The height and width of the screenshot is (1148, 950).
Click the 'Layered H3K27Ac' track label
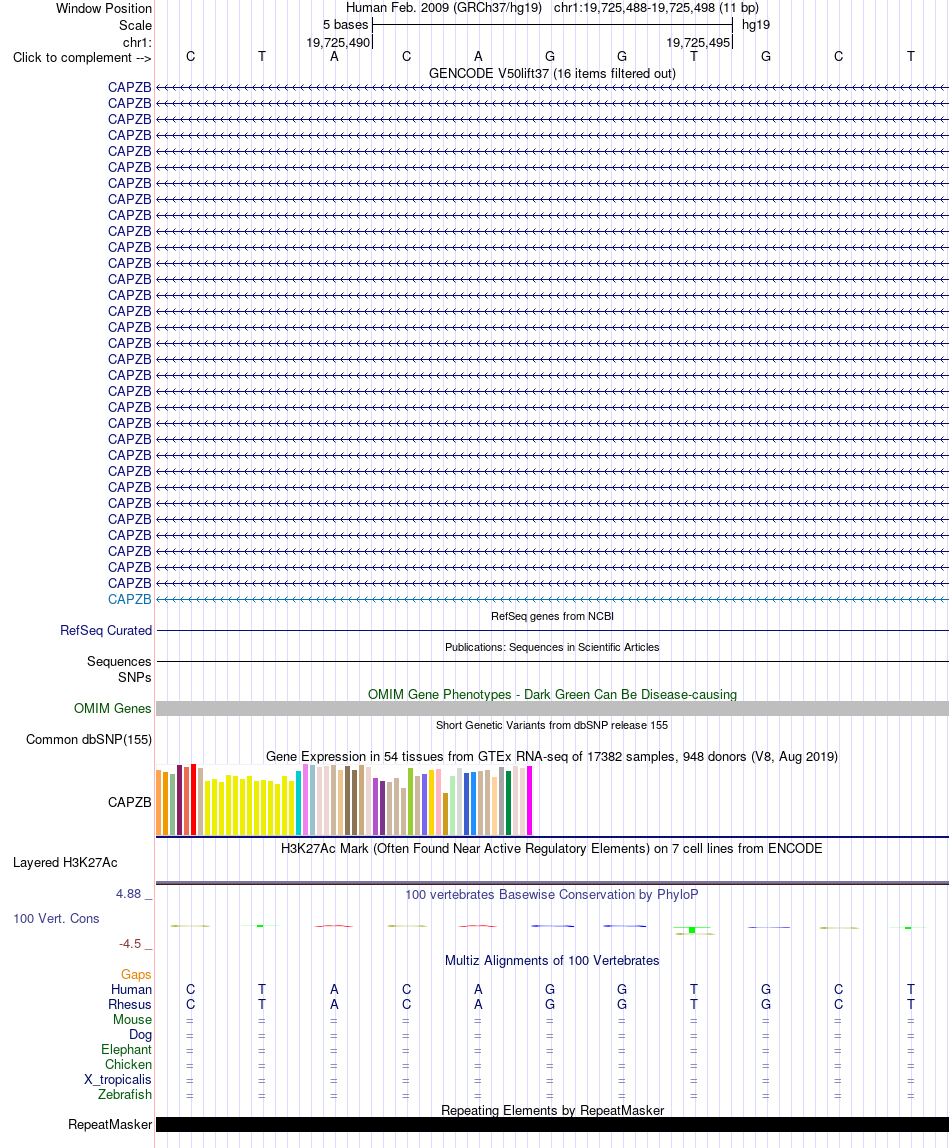(x=65, y=862)
